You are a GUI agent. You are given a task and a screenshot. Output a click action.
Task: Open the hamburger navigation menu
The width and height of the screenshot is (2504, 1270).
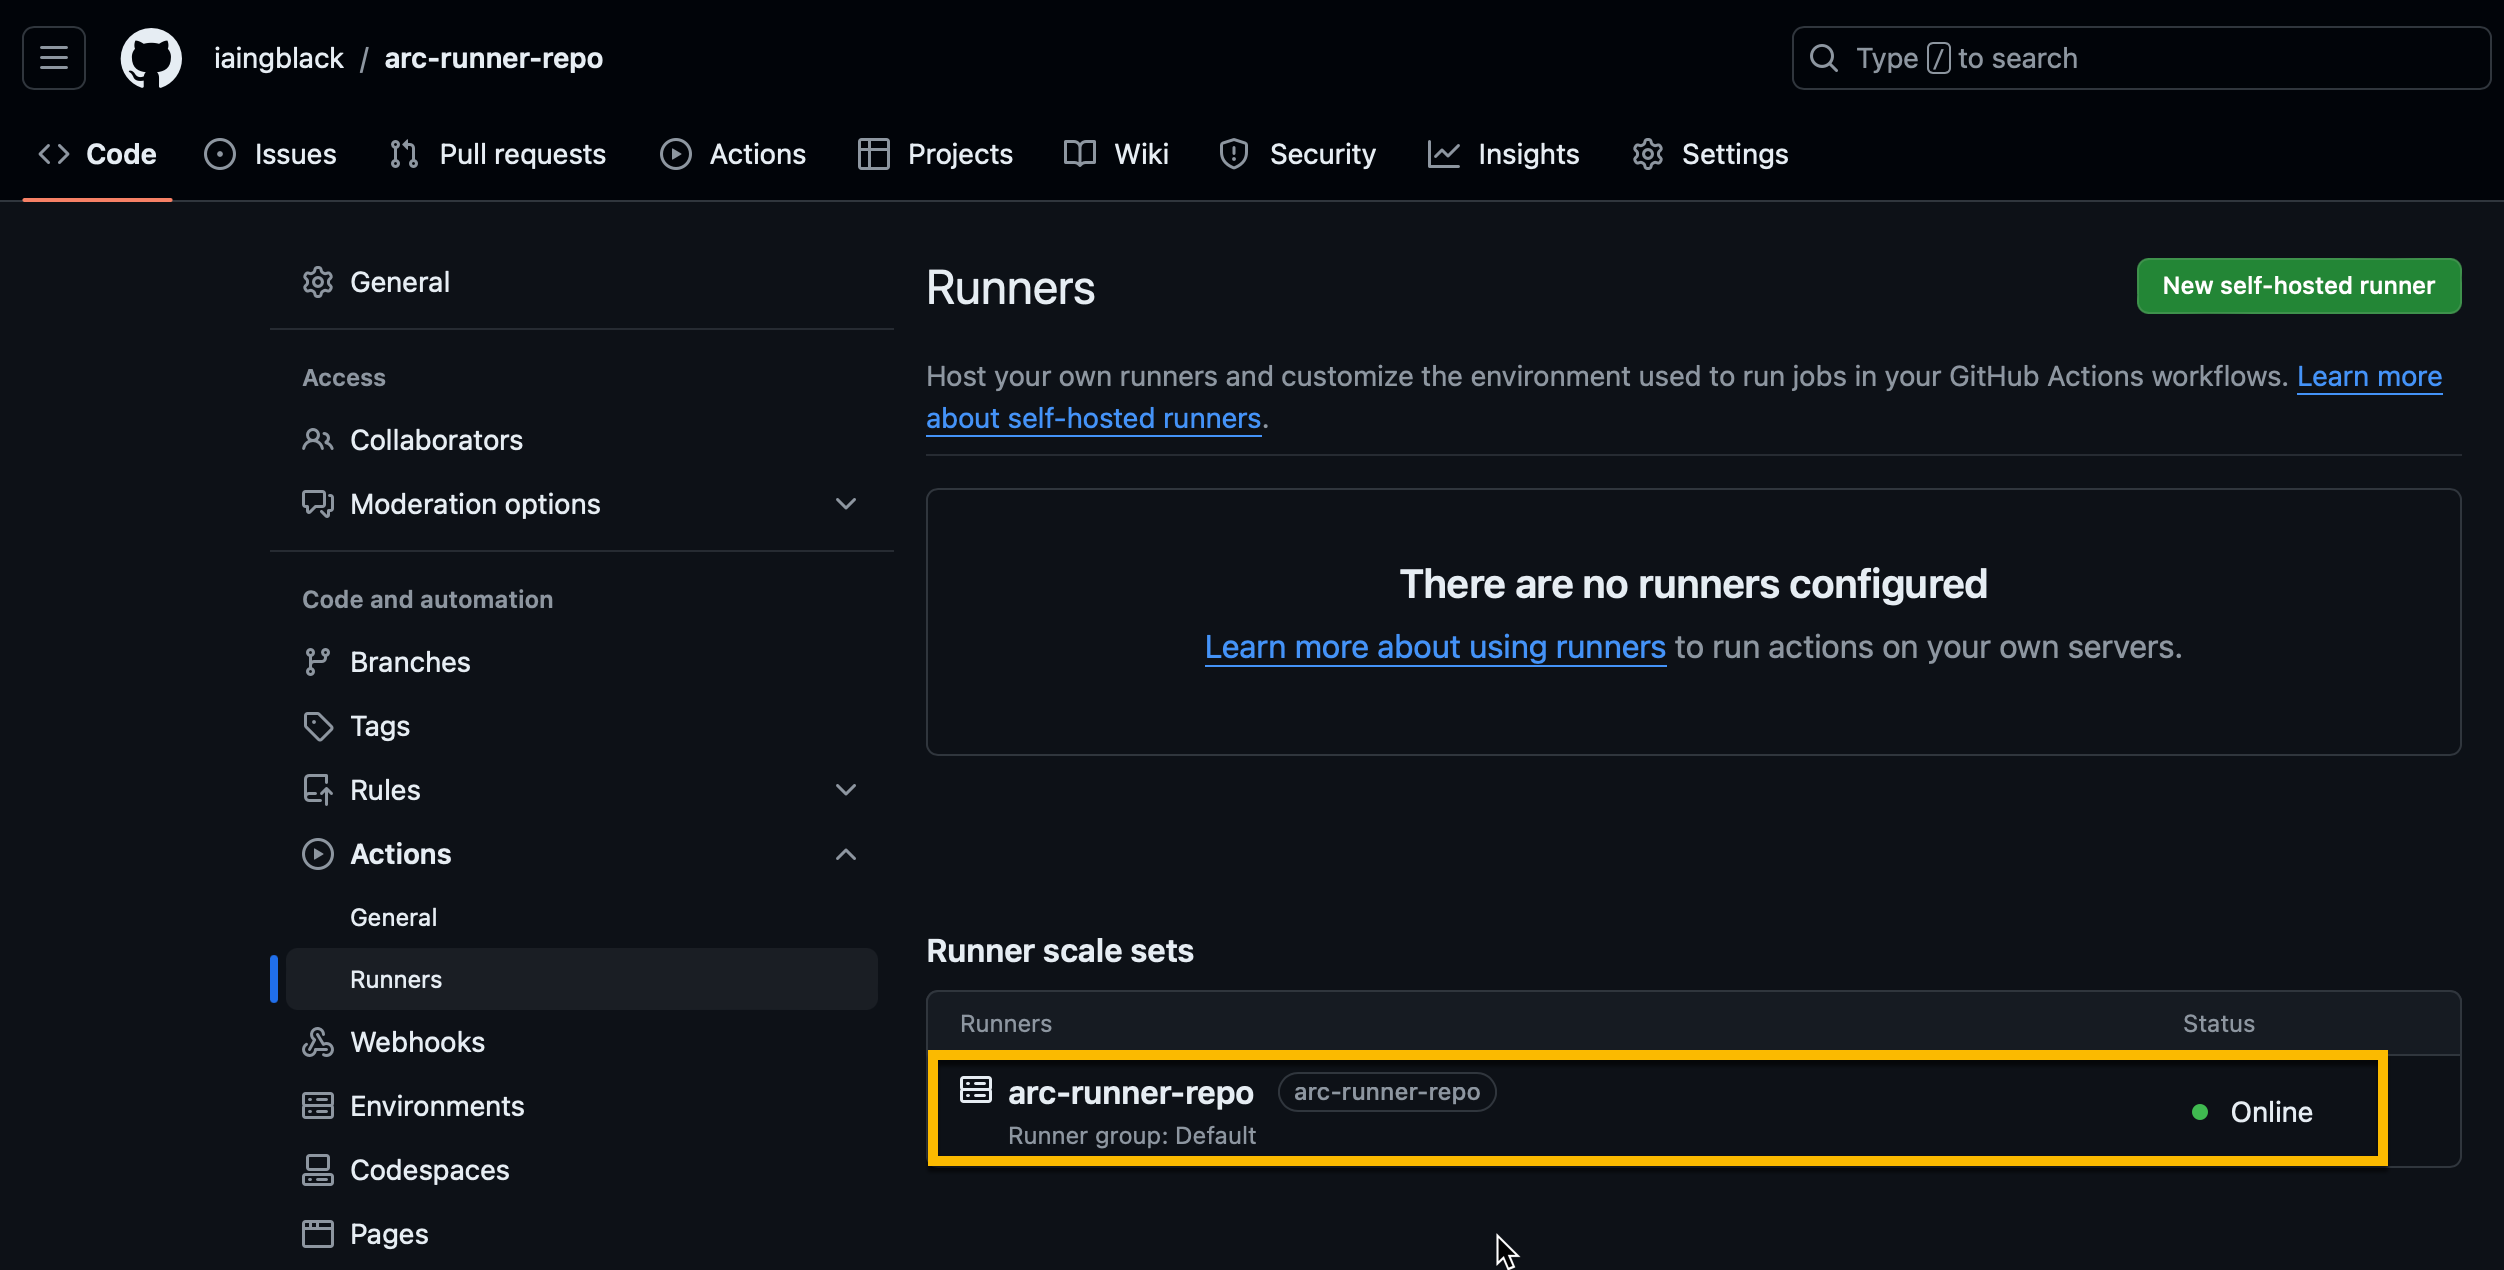(54, 58)
